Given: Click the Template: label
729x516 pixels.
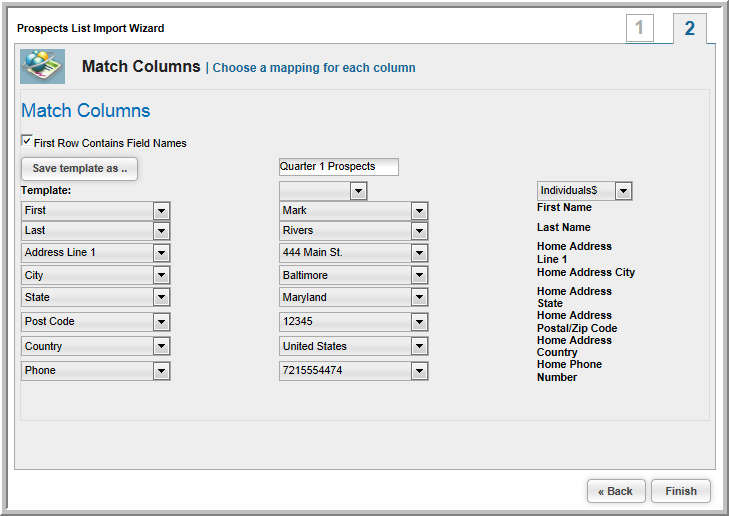Looking at the screenshot, I should point(46,190).
